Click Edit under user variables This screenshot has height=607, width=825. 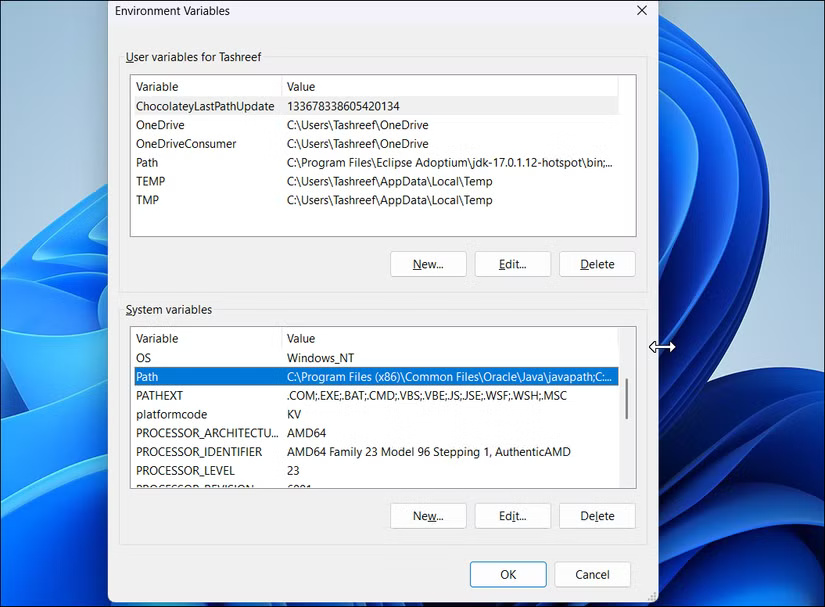512,263
